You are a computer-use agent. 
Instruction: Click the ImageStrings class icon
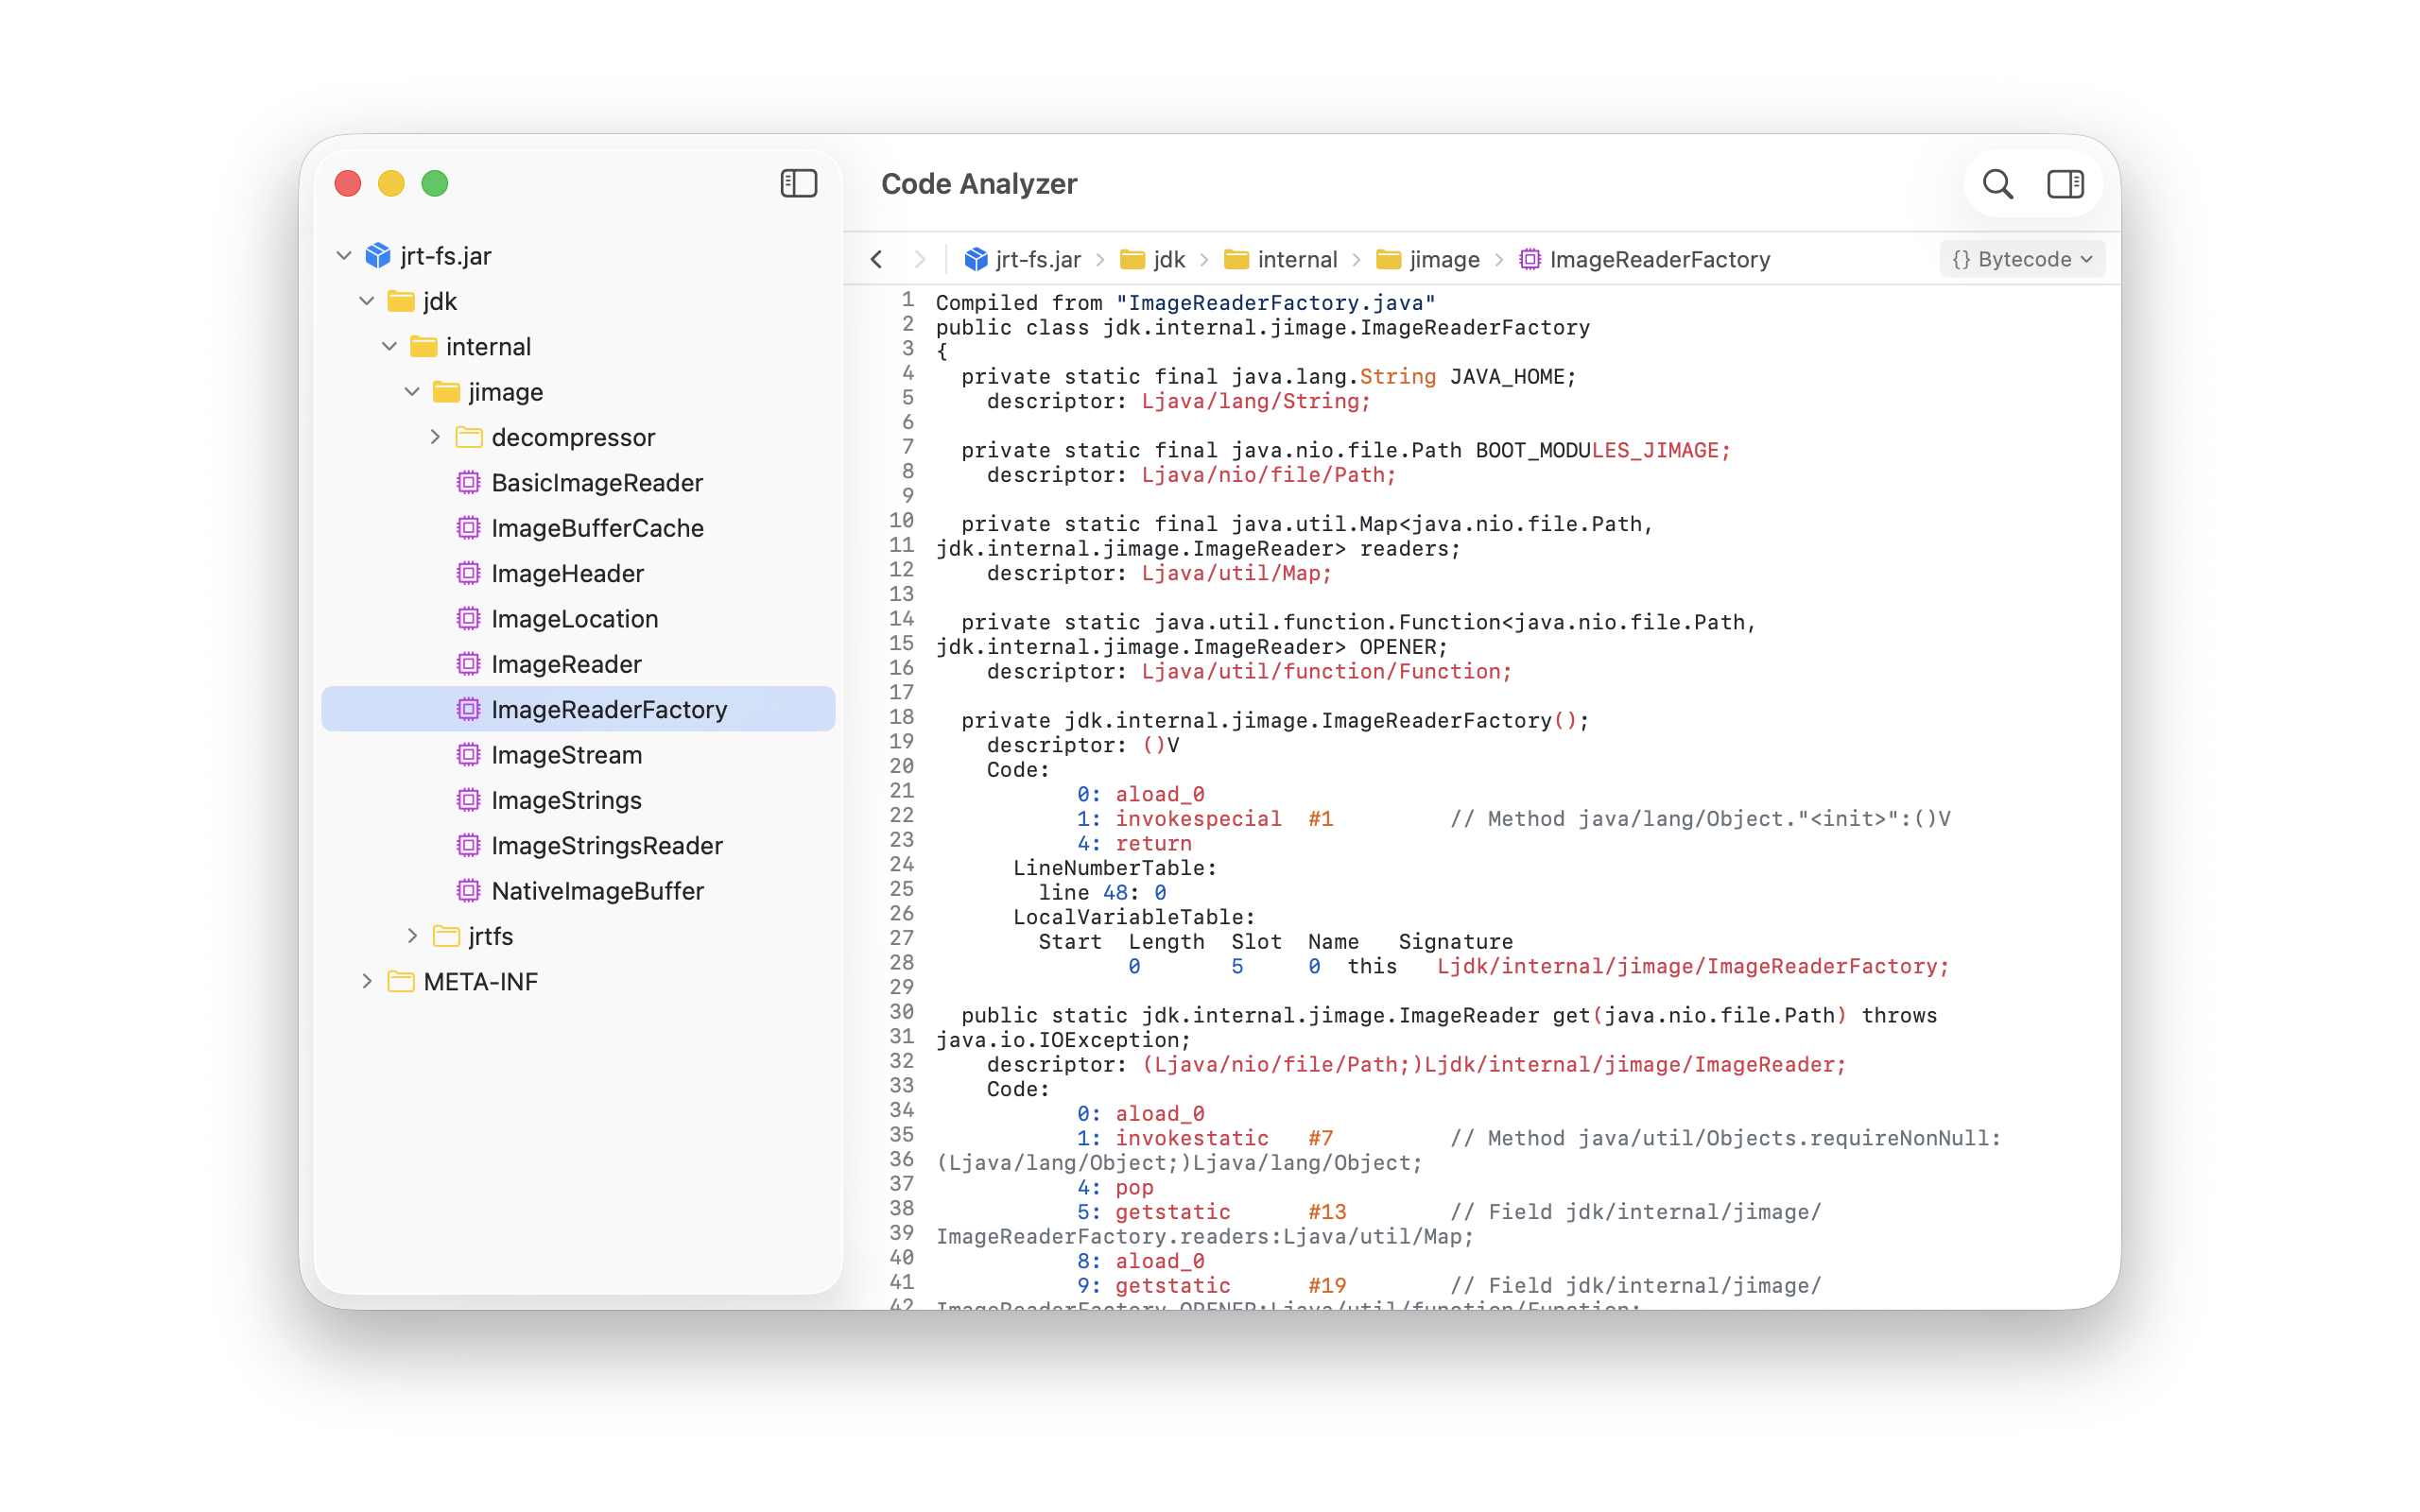[x=468, y=800]
